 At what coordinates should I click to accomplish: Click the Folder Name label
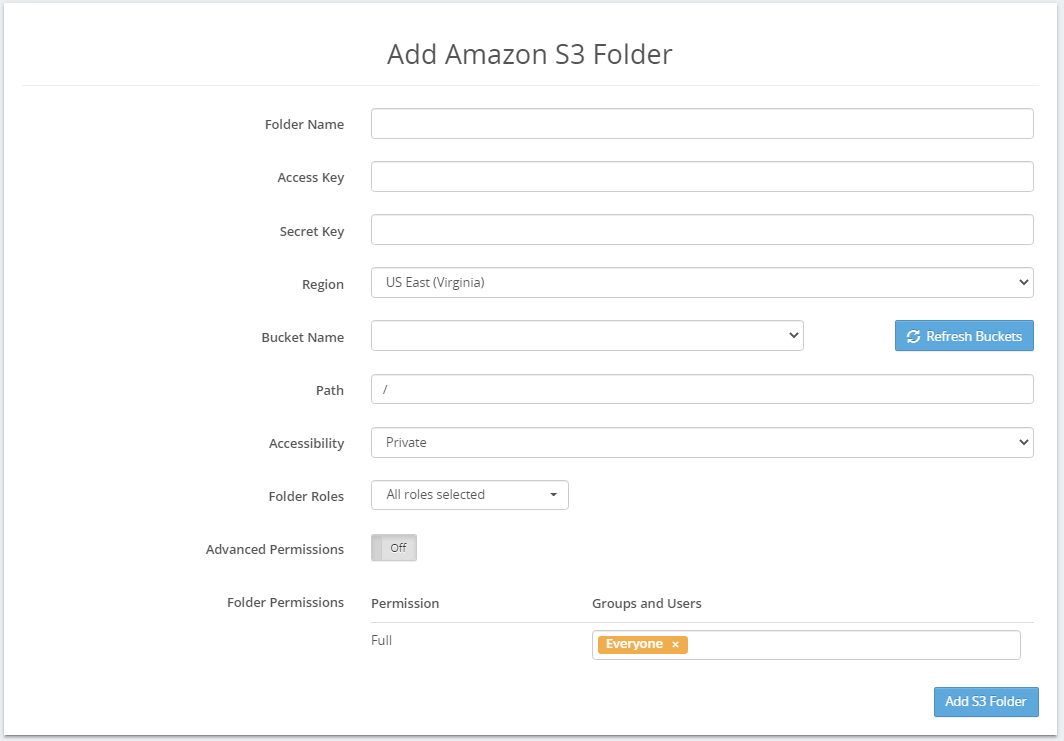[304, 124]
